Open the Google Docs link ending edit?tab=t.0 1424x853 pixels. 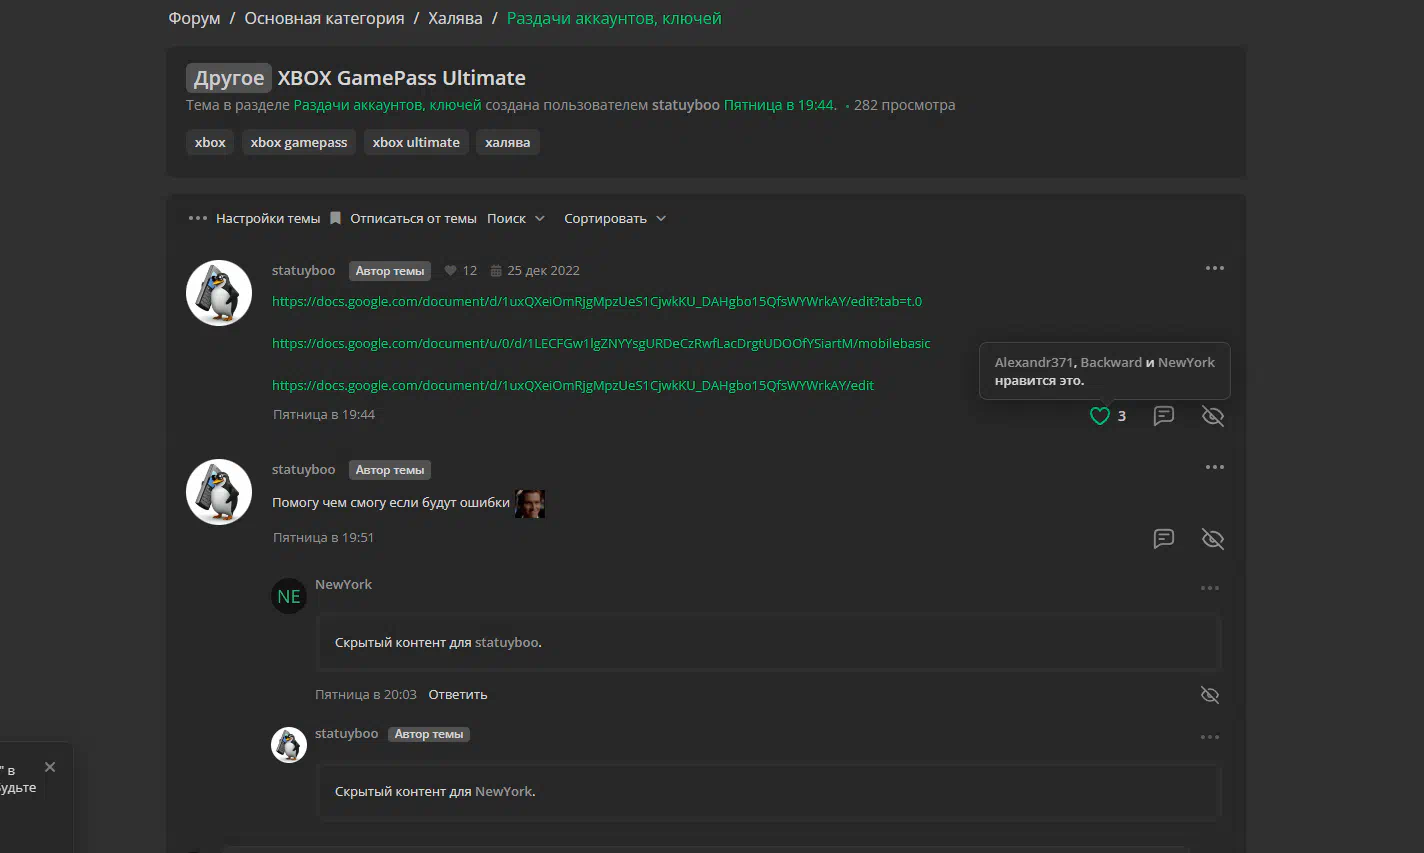(x=597, y=301)
